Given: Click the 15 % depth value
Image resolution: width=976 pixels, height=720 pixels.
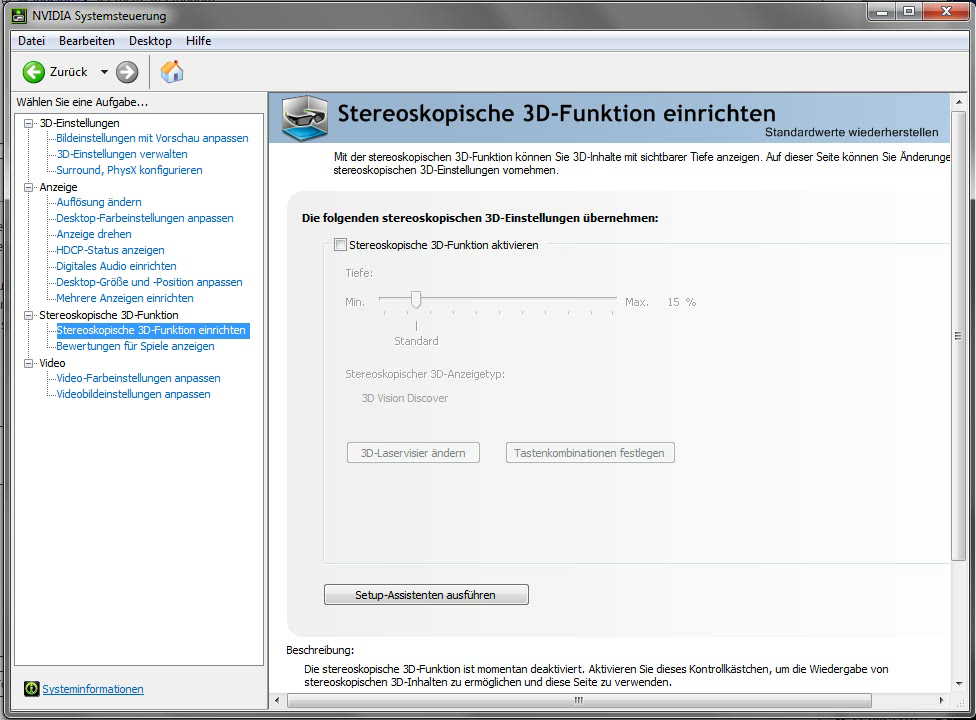Looking at the screenshot, I should pyautogui.click(x=682, y=302).
